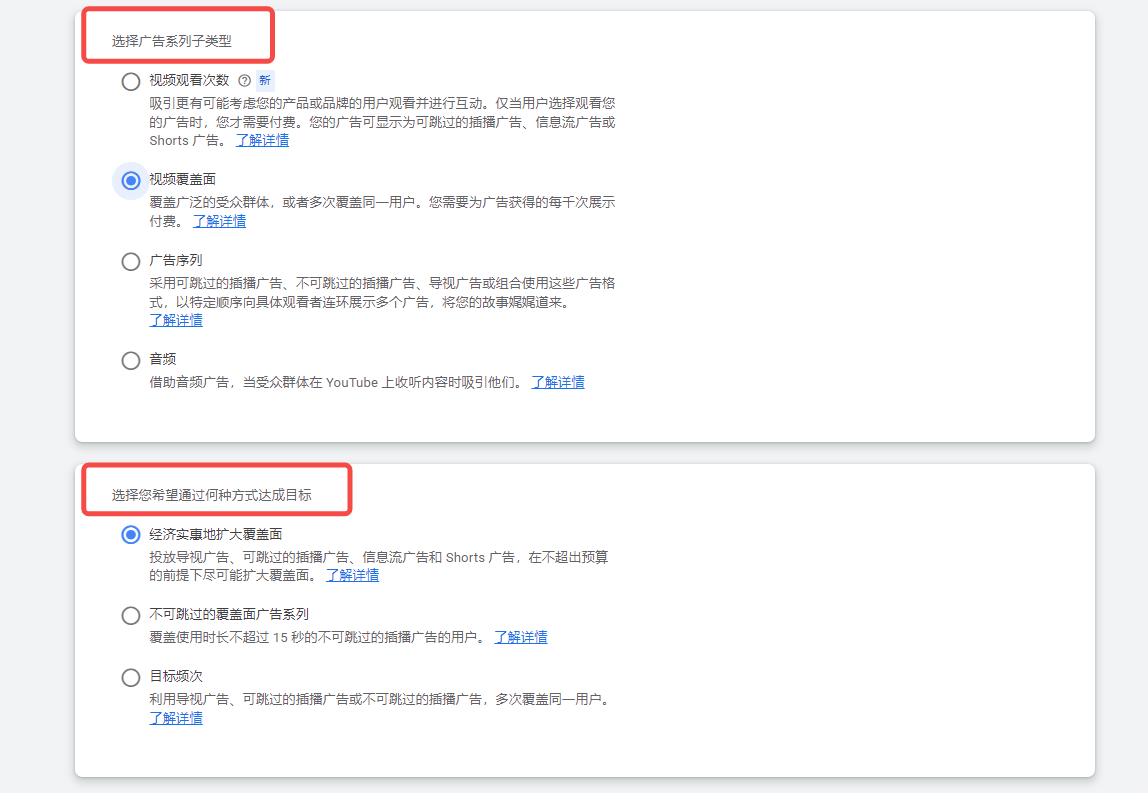The width and height of the screenshot is (1148, 793).
Task: Open 了解详情 link under 视频观看次数
Action: point(263,141)
